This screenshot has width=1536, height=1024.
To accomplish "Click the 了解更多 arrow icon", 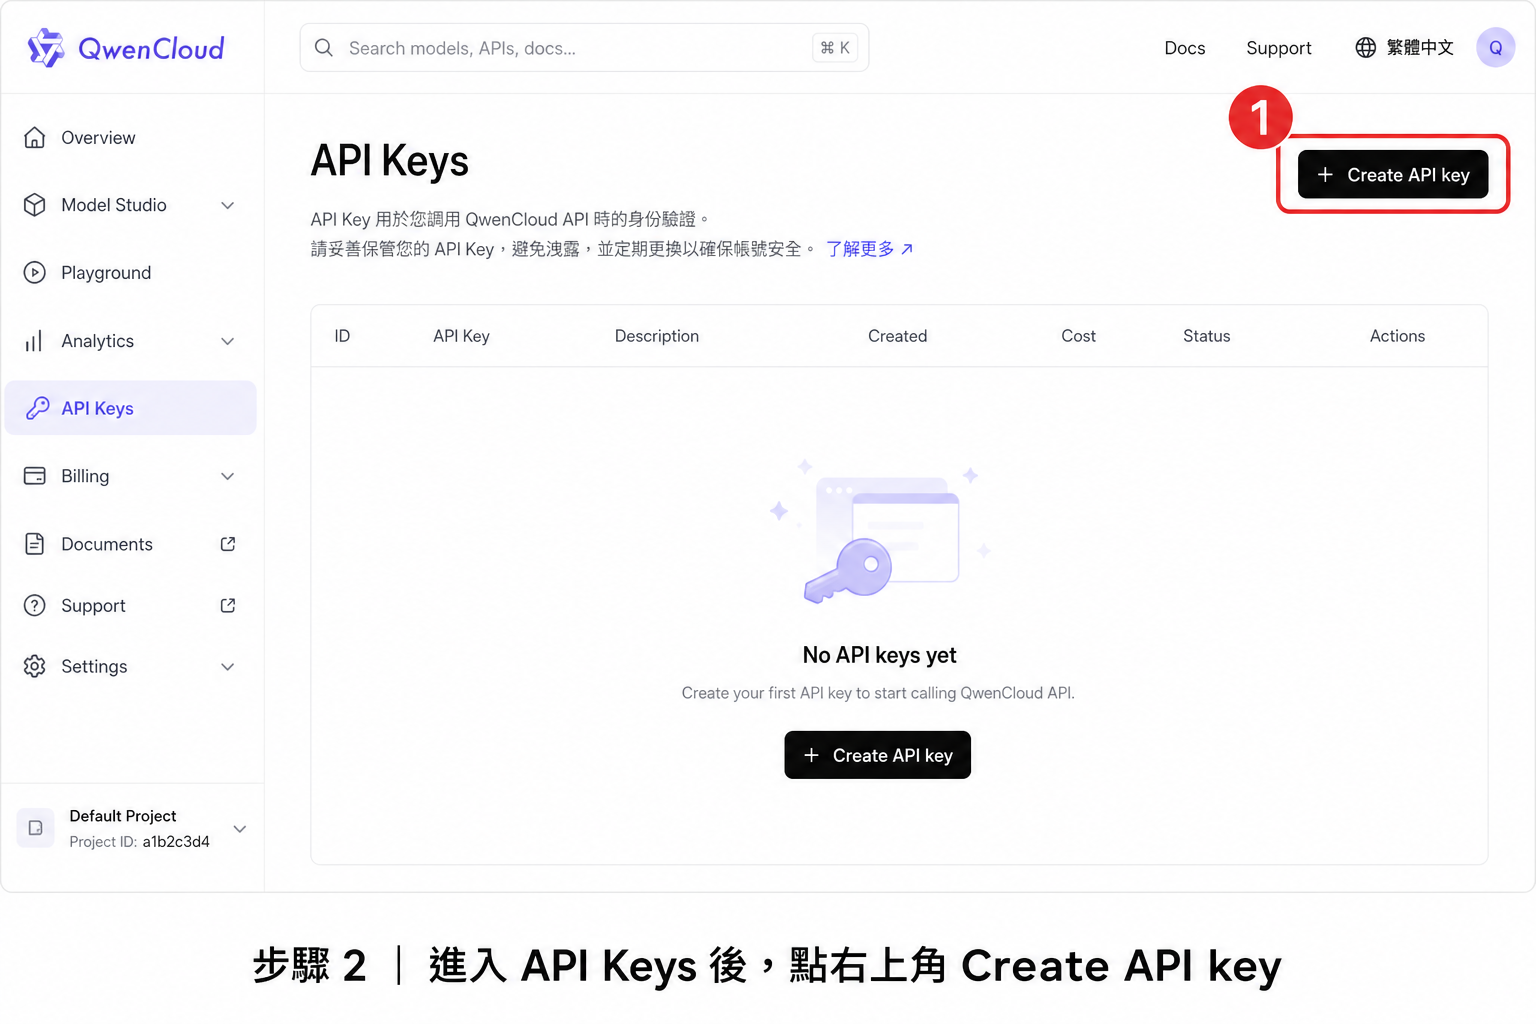I will (907, 249).
